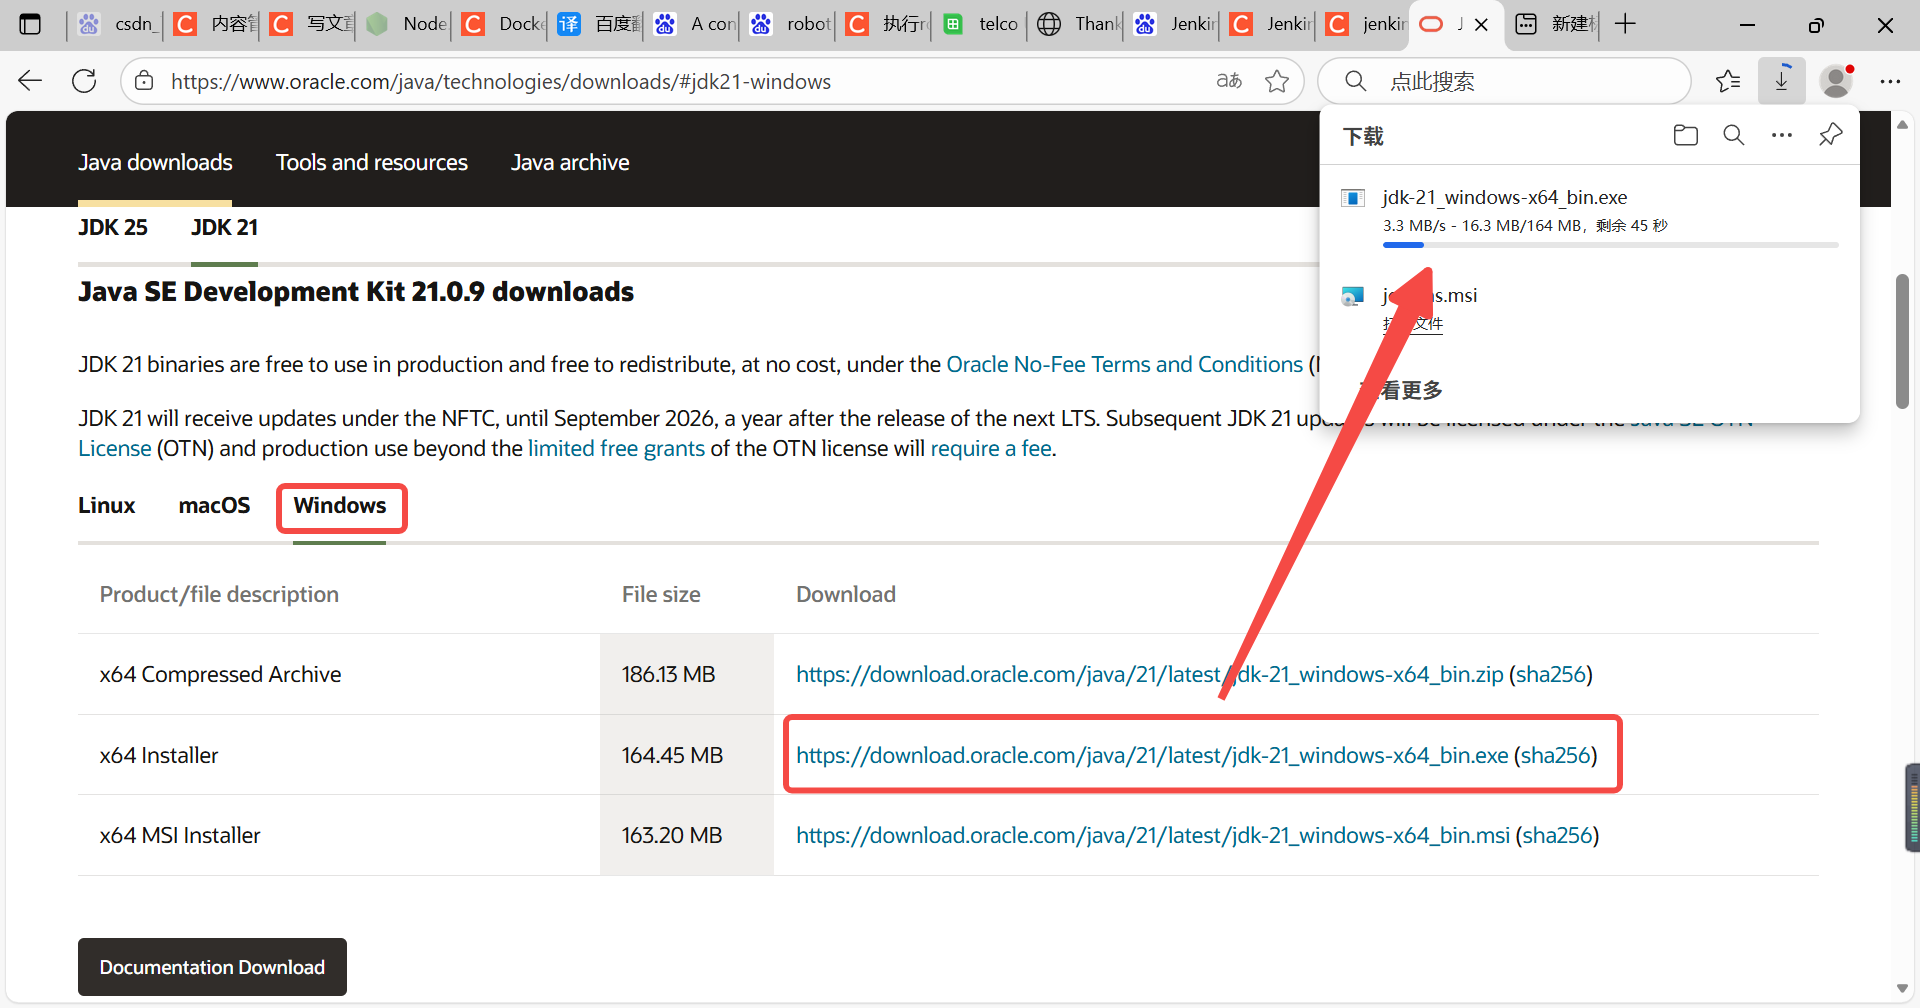Click the scrollbar down arrow
Image resolution: width=1920 pixels, height=1008 pixels.
coord(1902,989)
